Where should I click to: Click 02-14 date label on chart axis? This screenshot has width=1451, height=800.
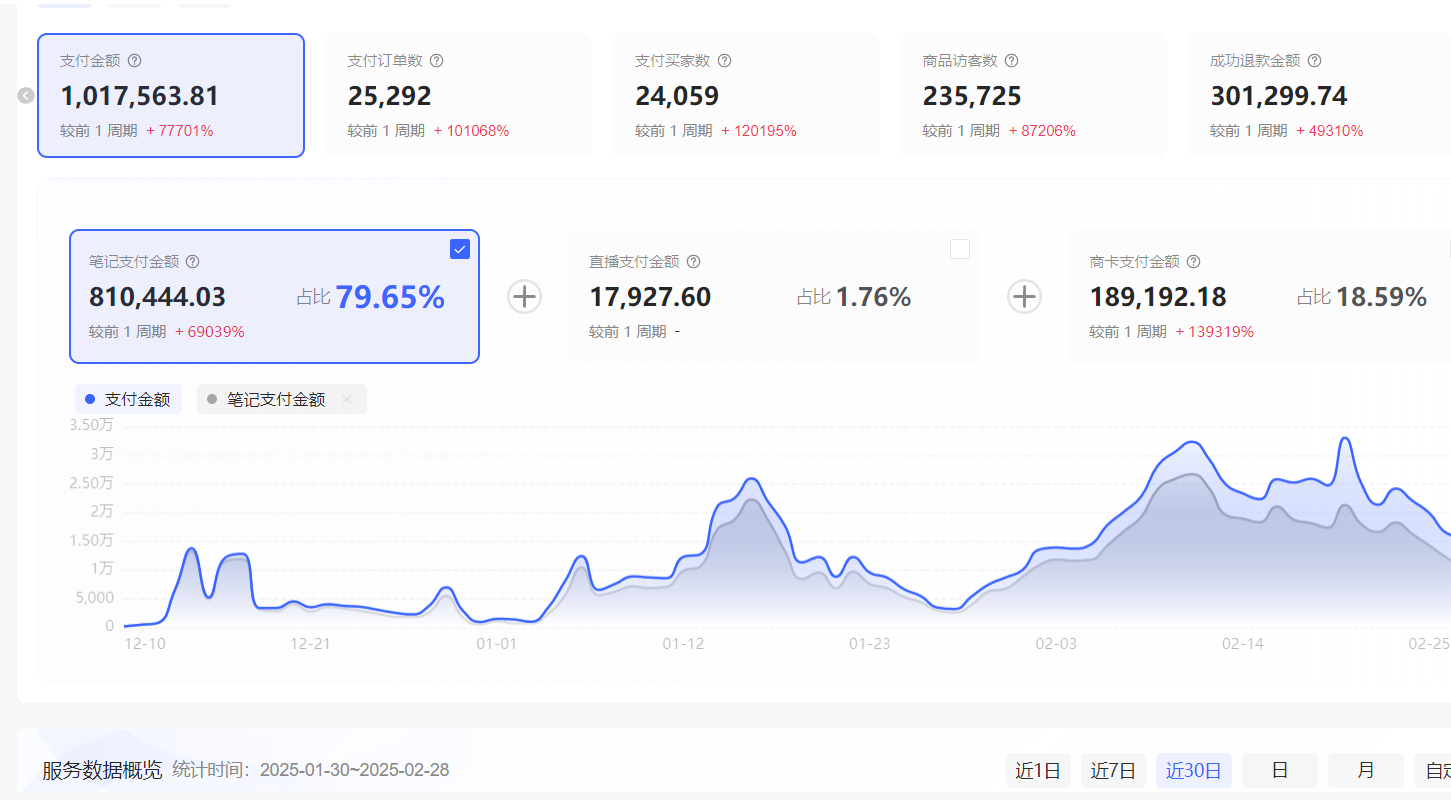tap(1243, 644)
